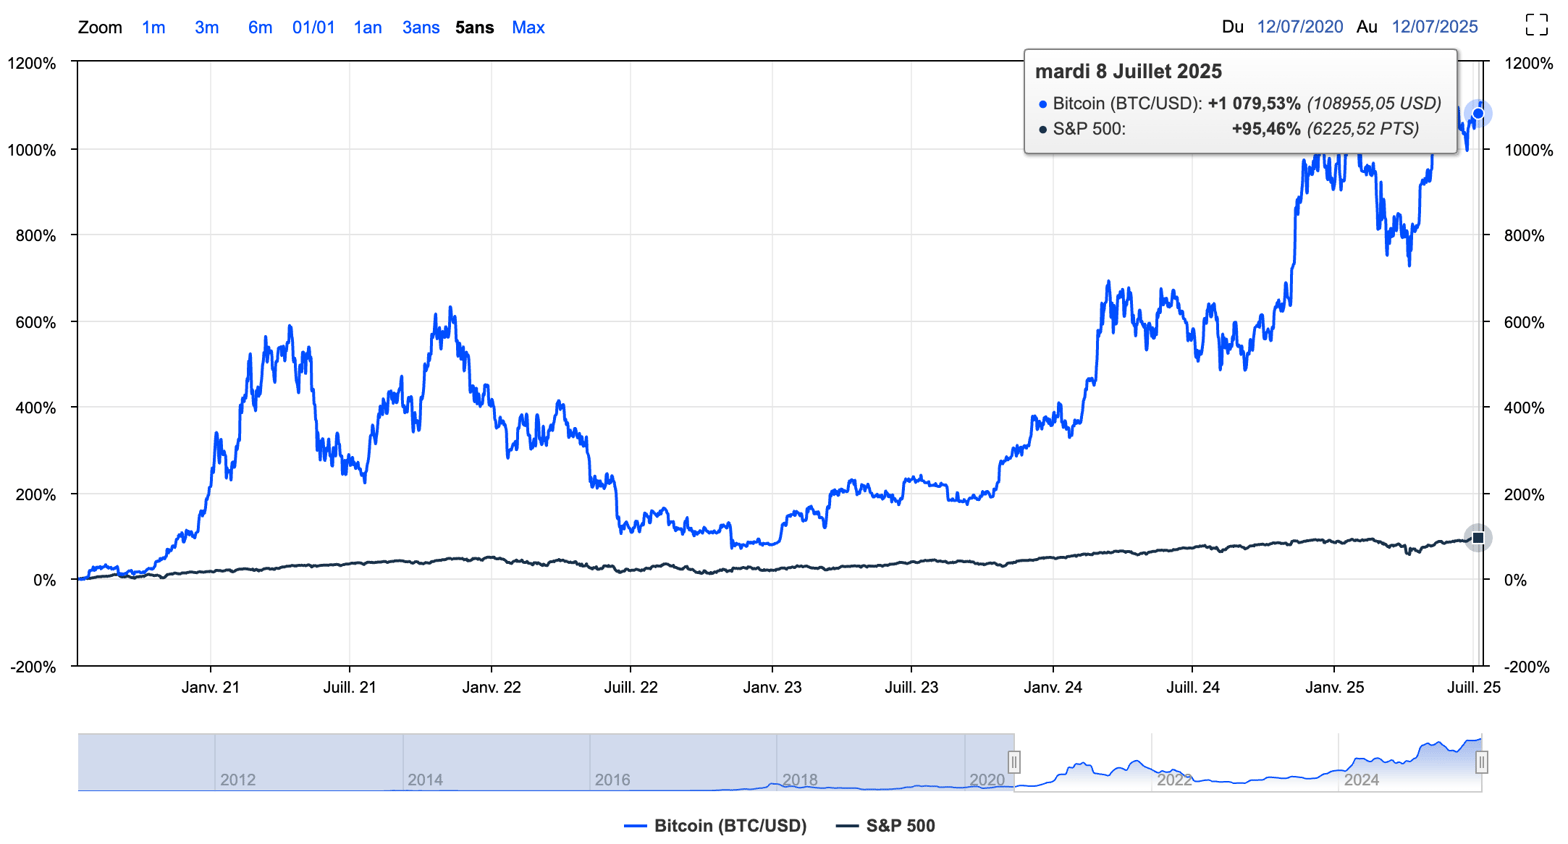The width and height of the screenshot is (1568, 844).
Task: Click 2022 in the navigator timeline
Action: click(1174, 780)
